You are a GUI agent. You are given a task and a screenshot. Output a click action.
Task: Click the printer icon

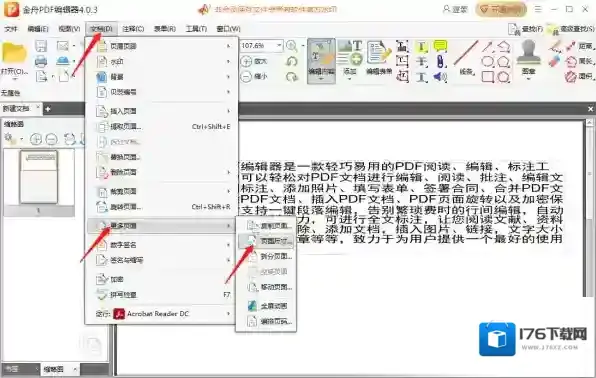[x=41, y=61]
